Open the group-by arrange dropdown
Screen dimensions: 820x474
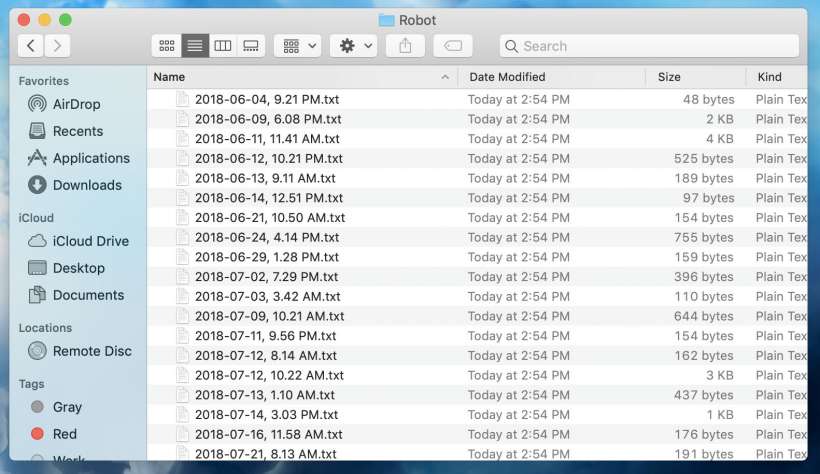(x=297, y=46)
